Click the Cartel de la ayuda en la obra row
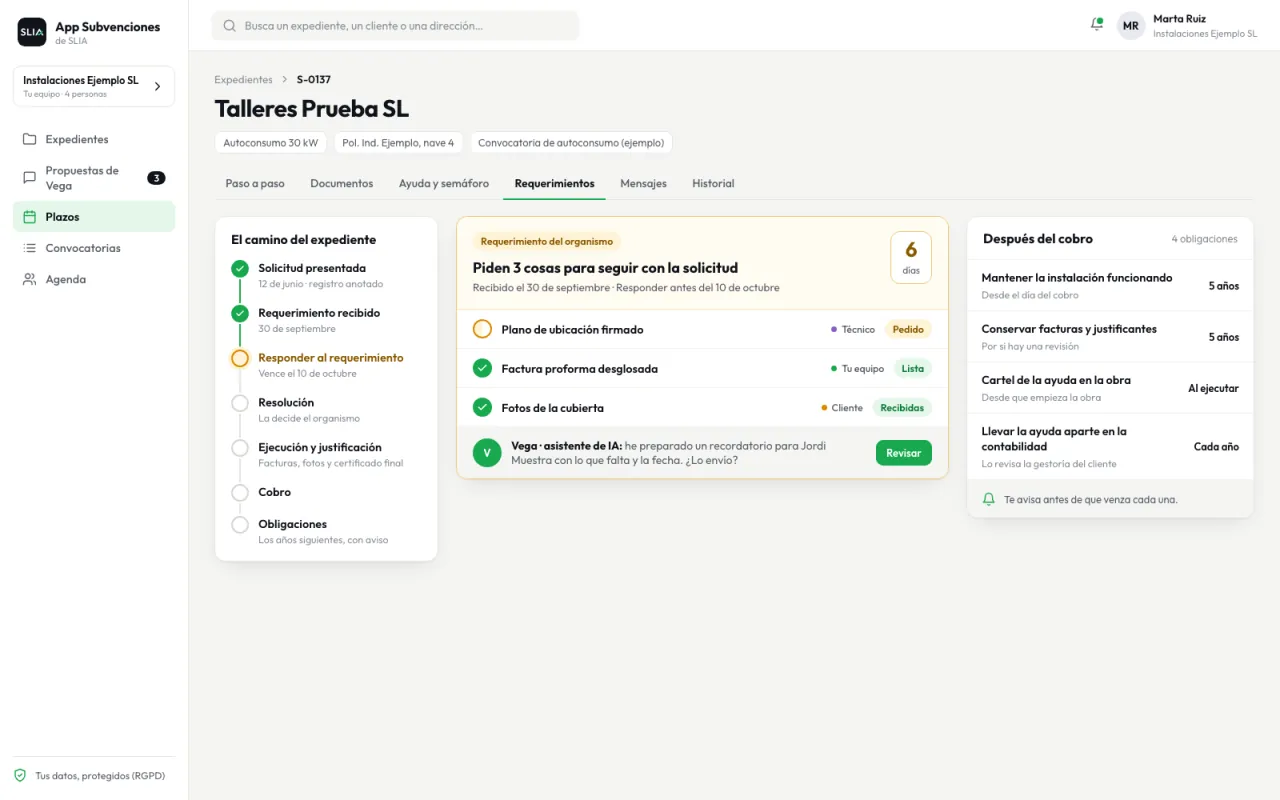This screenshot has width=1280, height=800. coord(1110,388)
